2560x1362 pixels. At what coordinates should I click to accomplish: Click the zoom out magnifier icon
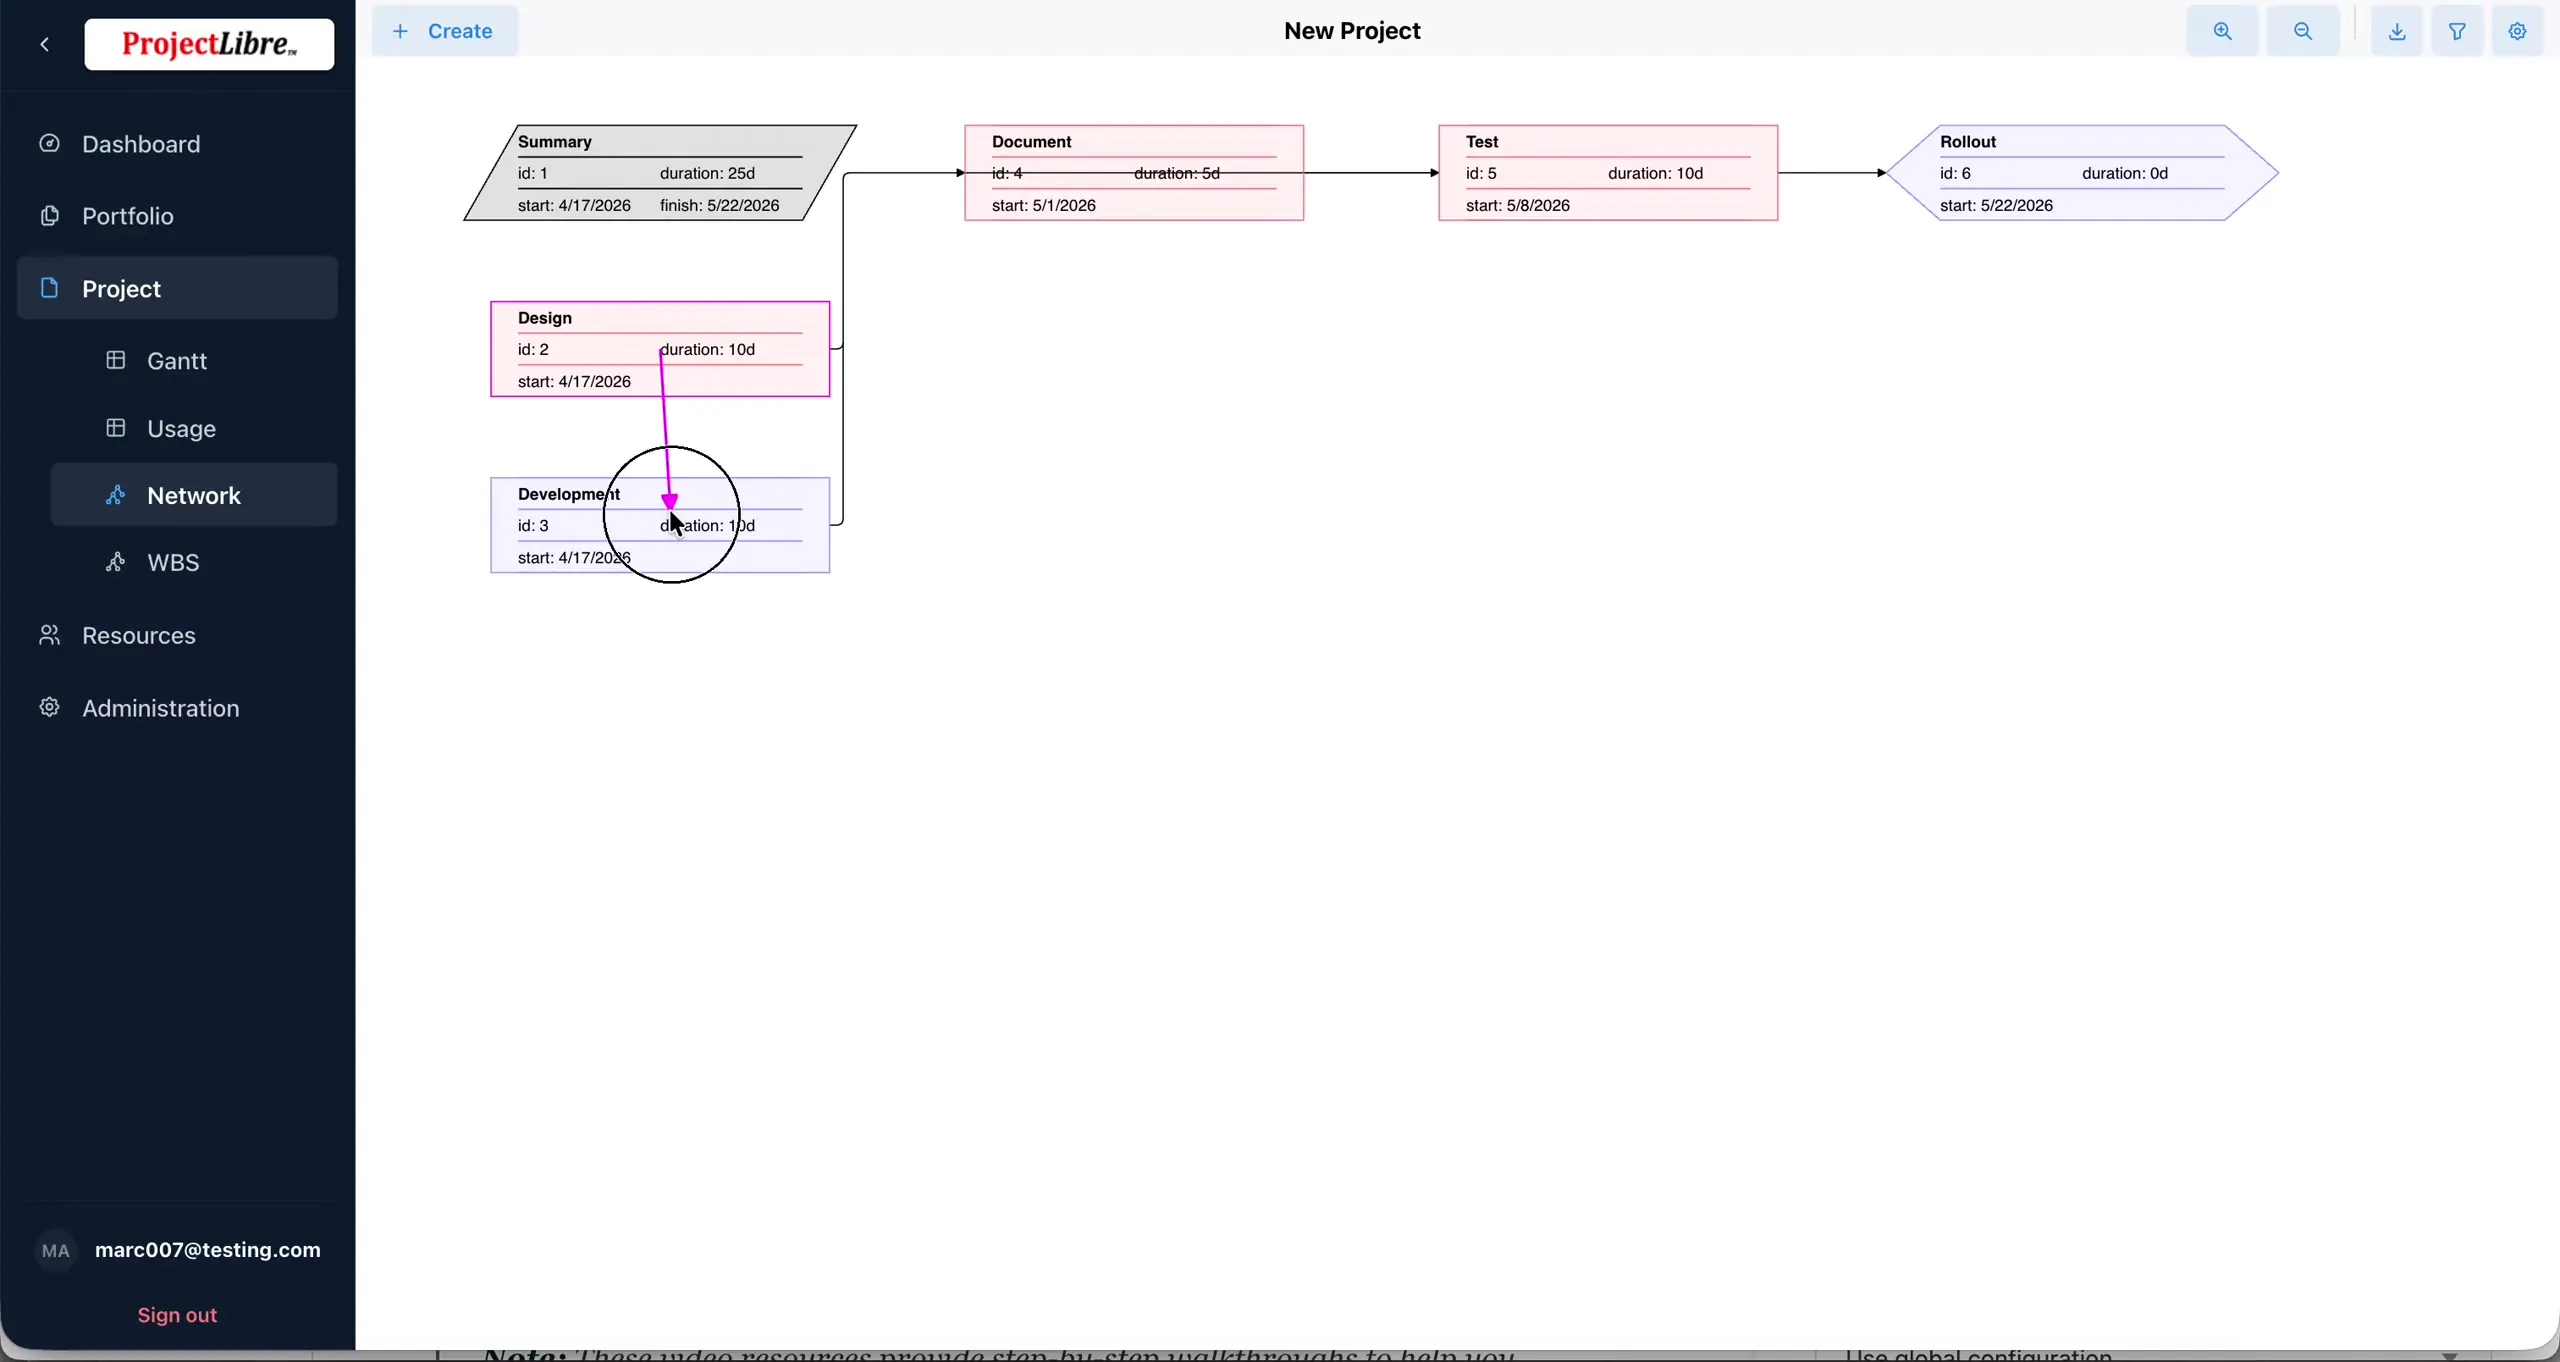[x=2303, y=31]
